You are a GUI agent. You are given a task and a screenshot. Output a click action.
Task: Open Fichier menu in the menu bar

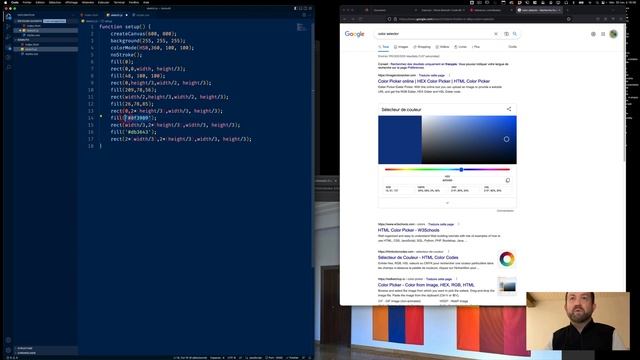click(27, 2)
